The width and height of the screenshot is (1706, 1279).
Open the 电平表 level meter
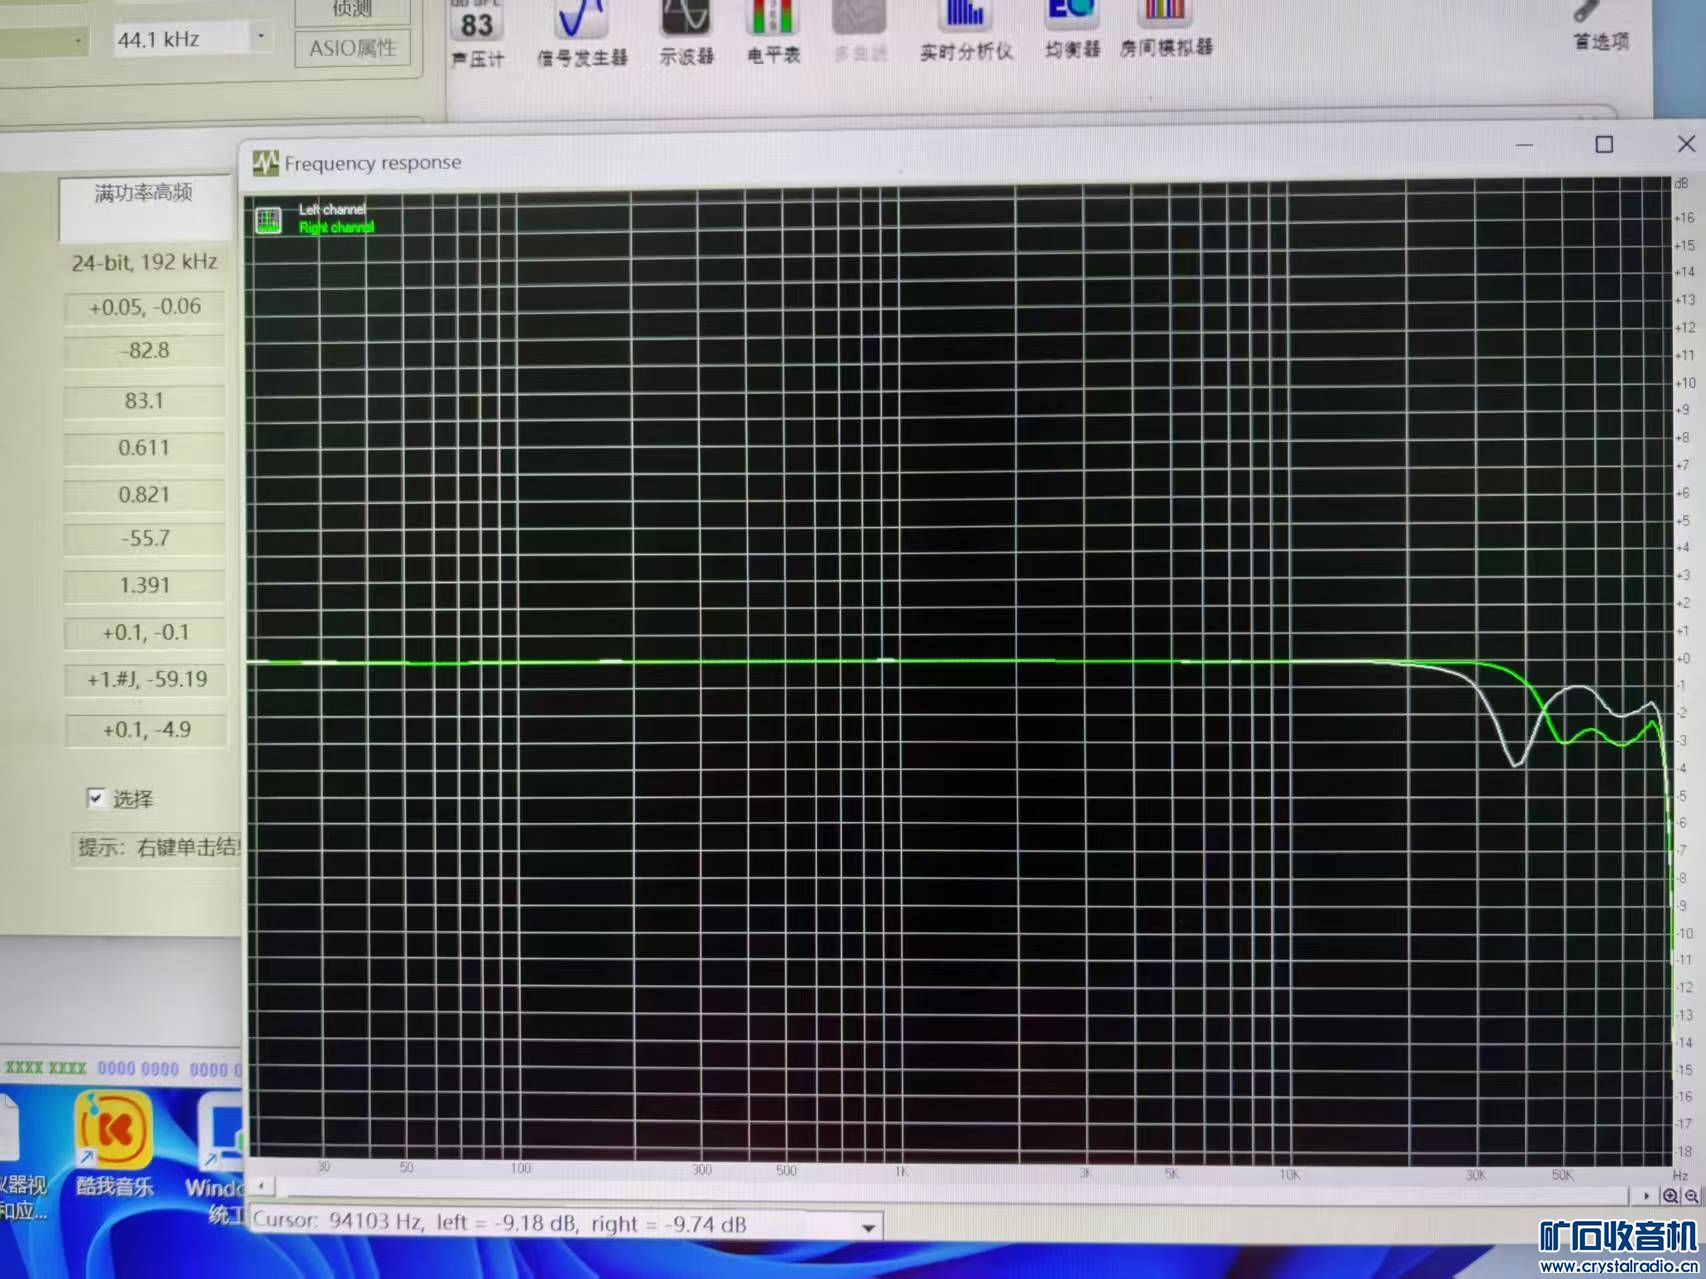click(x=773, y=30)
